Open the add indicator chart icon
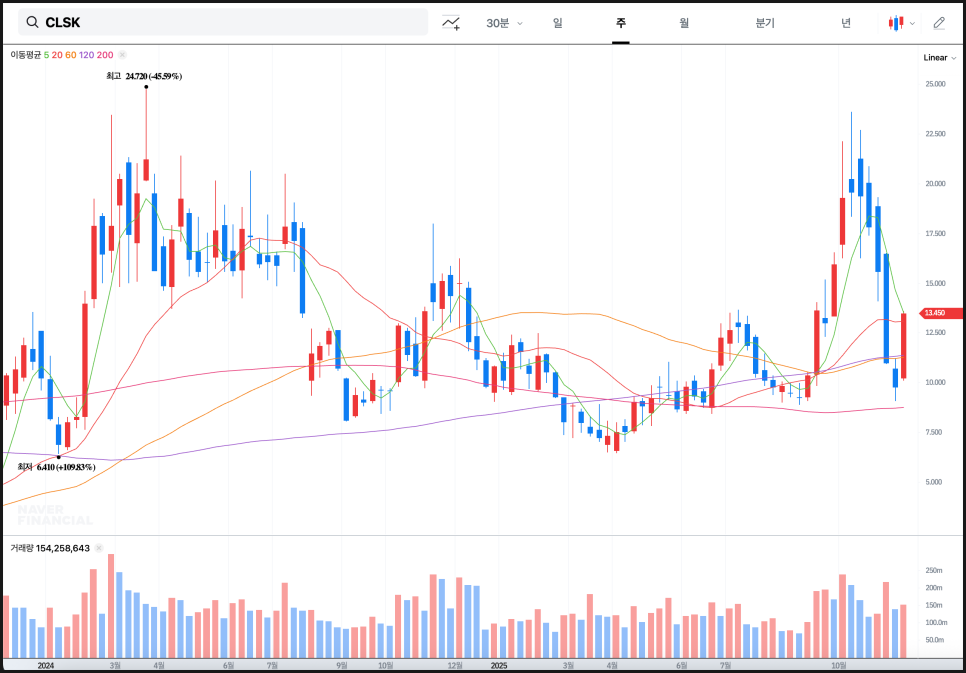Image resolution: width=966 pixels, height=673 pixels. tap(452, 23)
